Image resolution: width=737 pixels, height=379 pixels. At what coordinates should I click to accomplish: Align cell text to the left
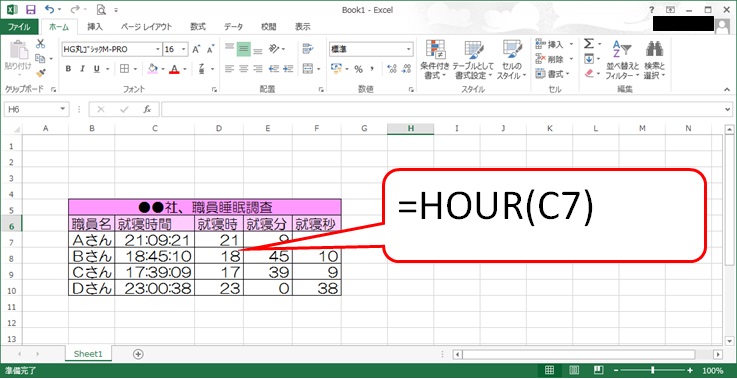pyautogui.click(x=229, y=69)
